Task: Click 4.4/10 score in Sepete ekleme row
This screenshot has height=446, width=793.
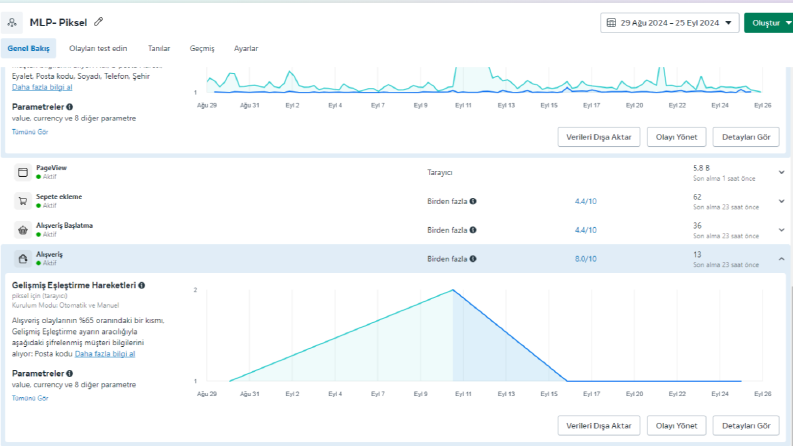Action: pos(585,201)
